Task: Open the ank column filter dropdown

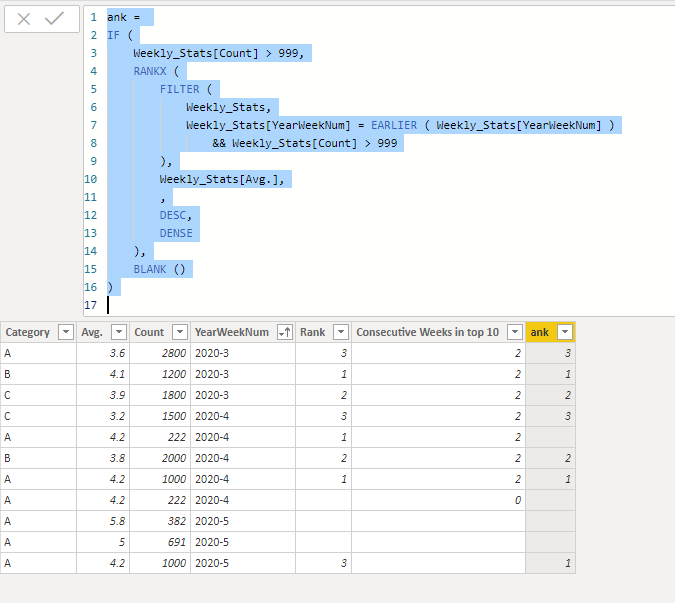Action: [565, 332]
